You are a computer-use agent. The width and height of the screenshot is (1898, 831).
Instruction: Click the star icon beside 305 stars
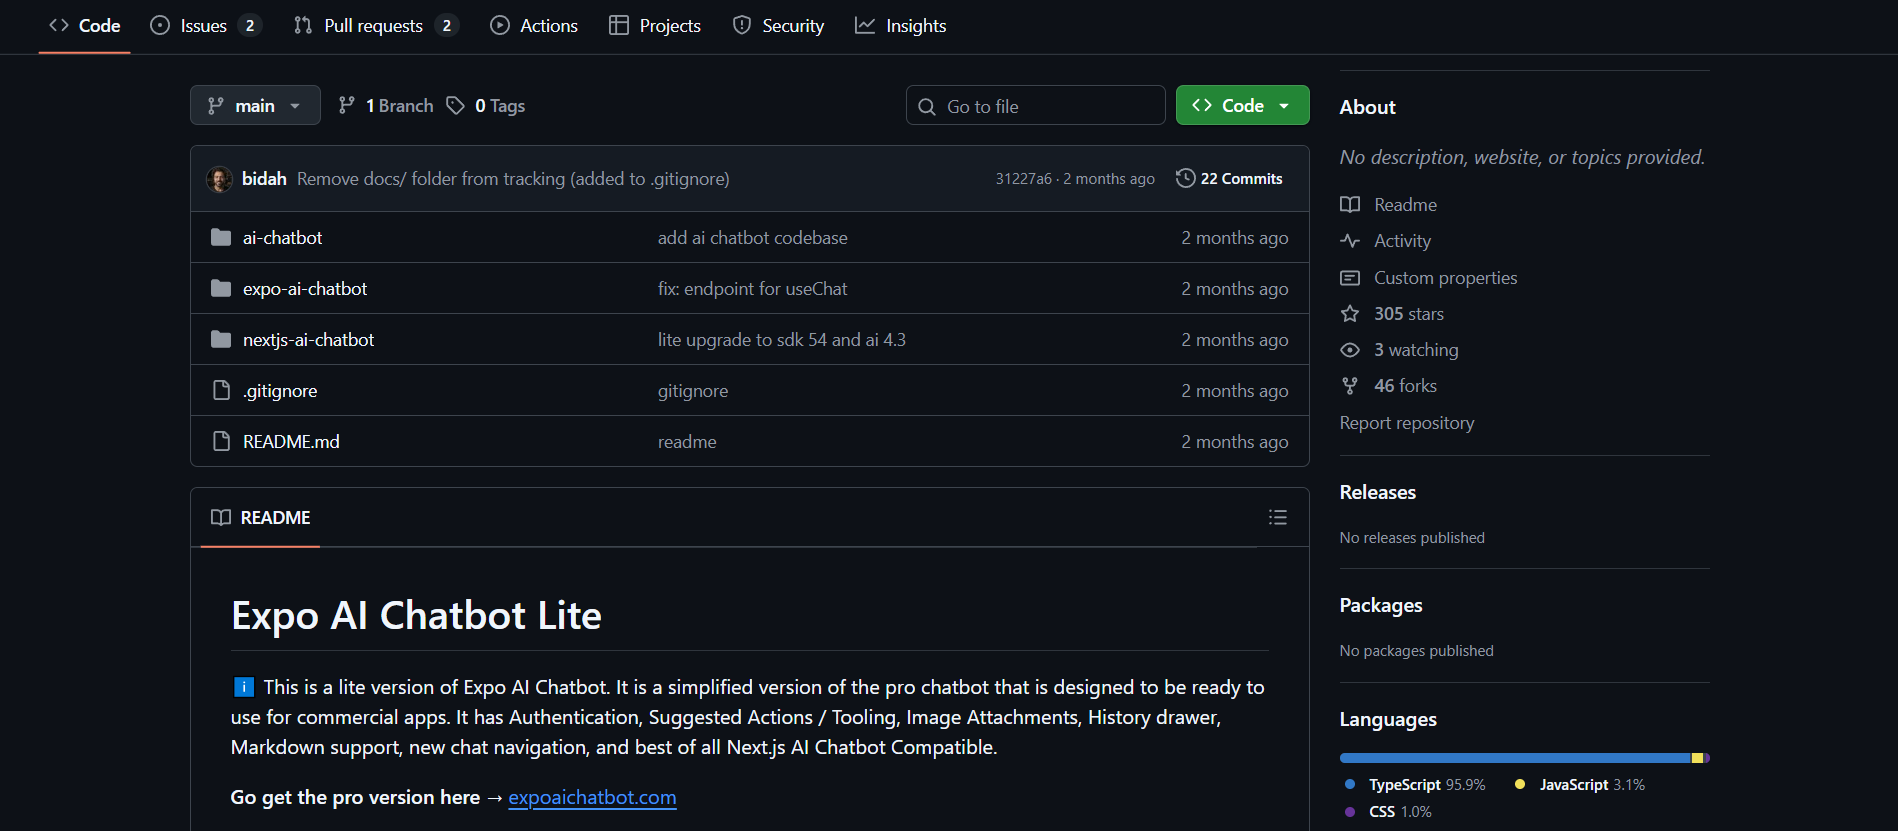point(1350,314)
